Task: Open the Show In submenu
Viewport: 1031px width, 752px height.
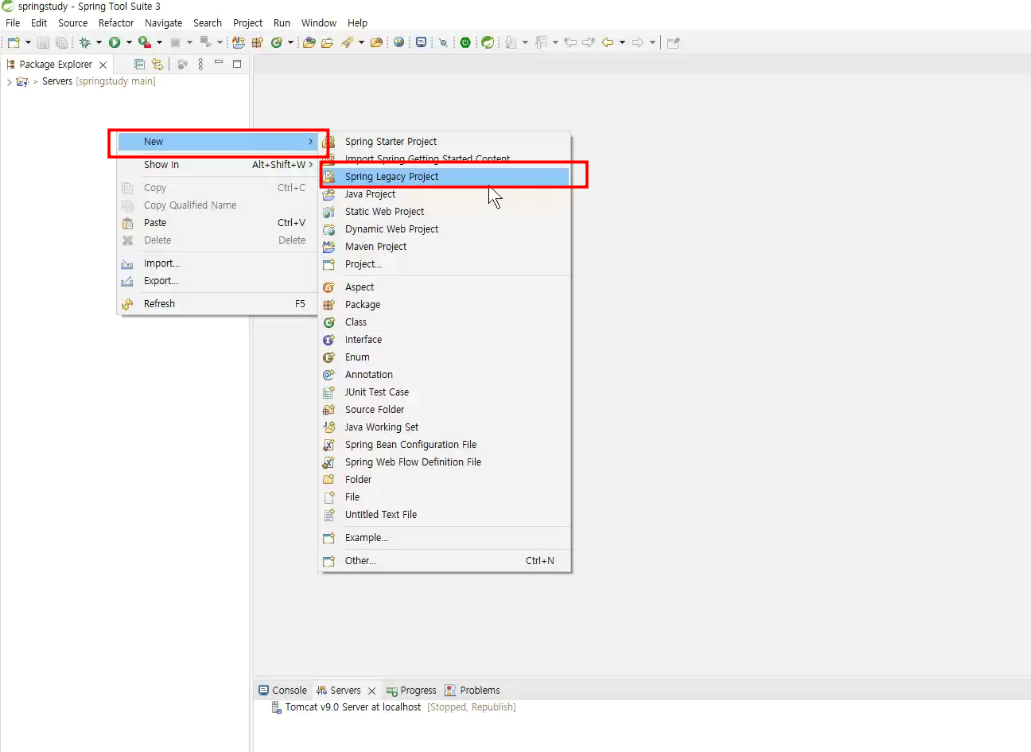Action: pyautogui.click(x=218, y=164)
